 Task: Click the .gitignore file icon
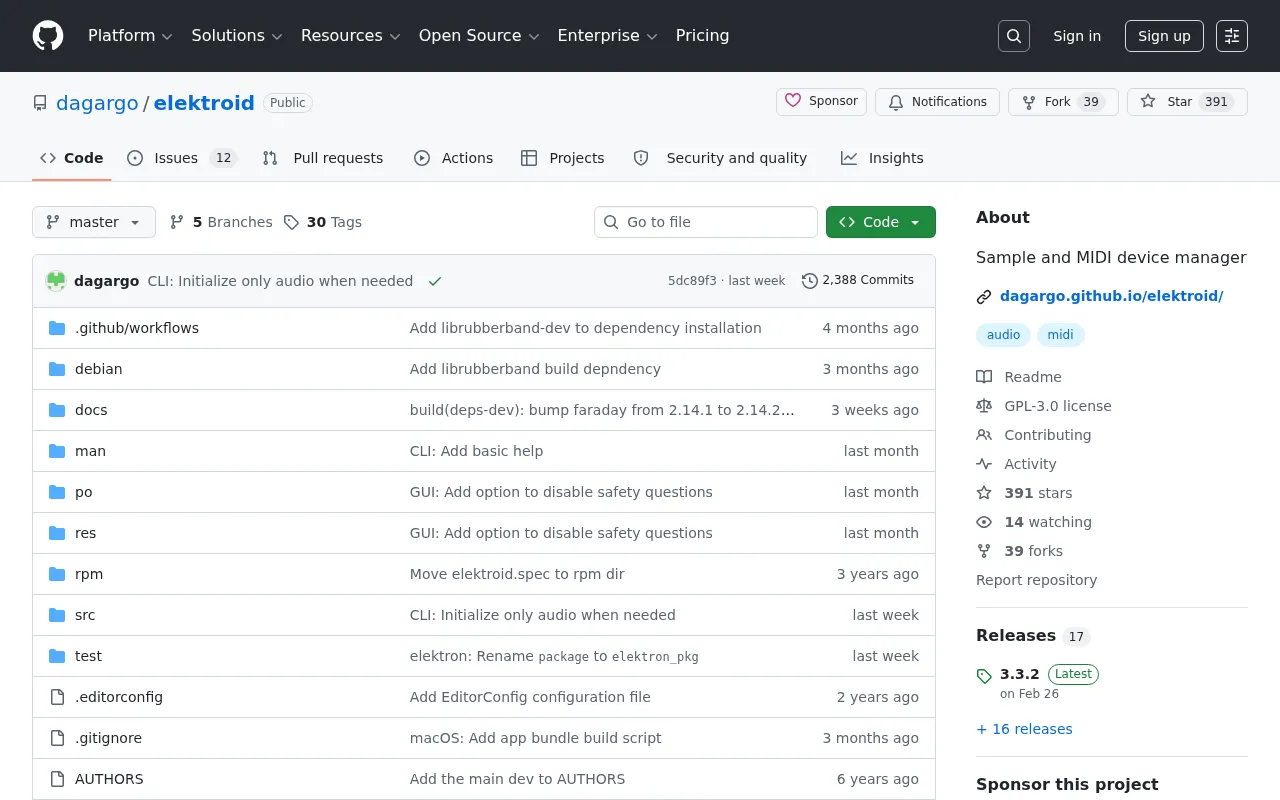pos(57,738)
